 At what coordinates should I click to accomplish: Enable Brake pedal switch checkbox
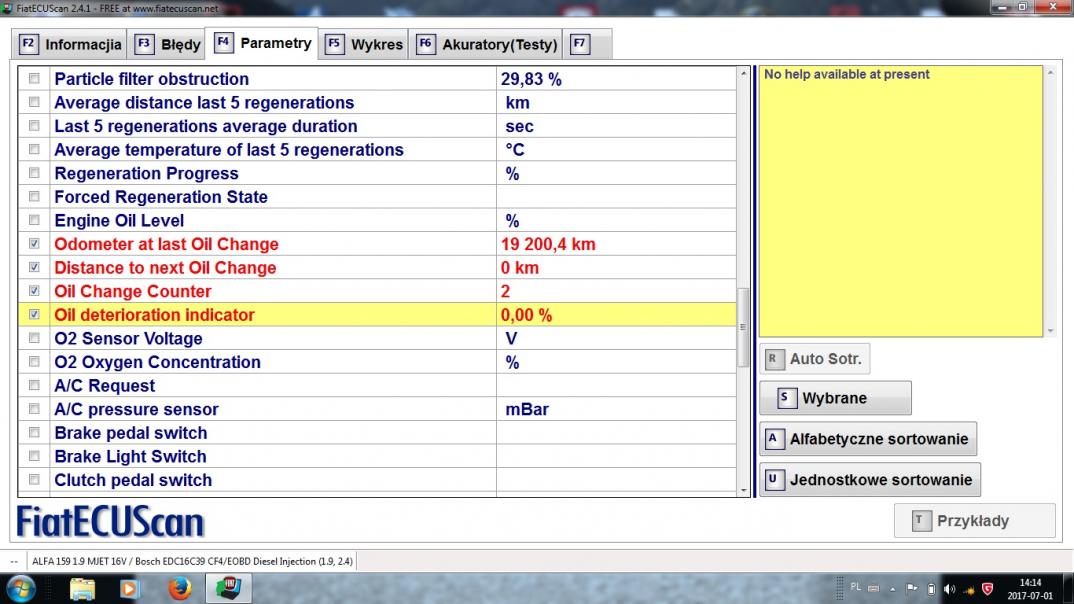pyautogui.click(x=34, y=433)
